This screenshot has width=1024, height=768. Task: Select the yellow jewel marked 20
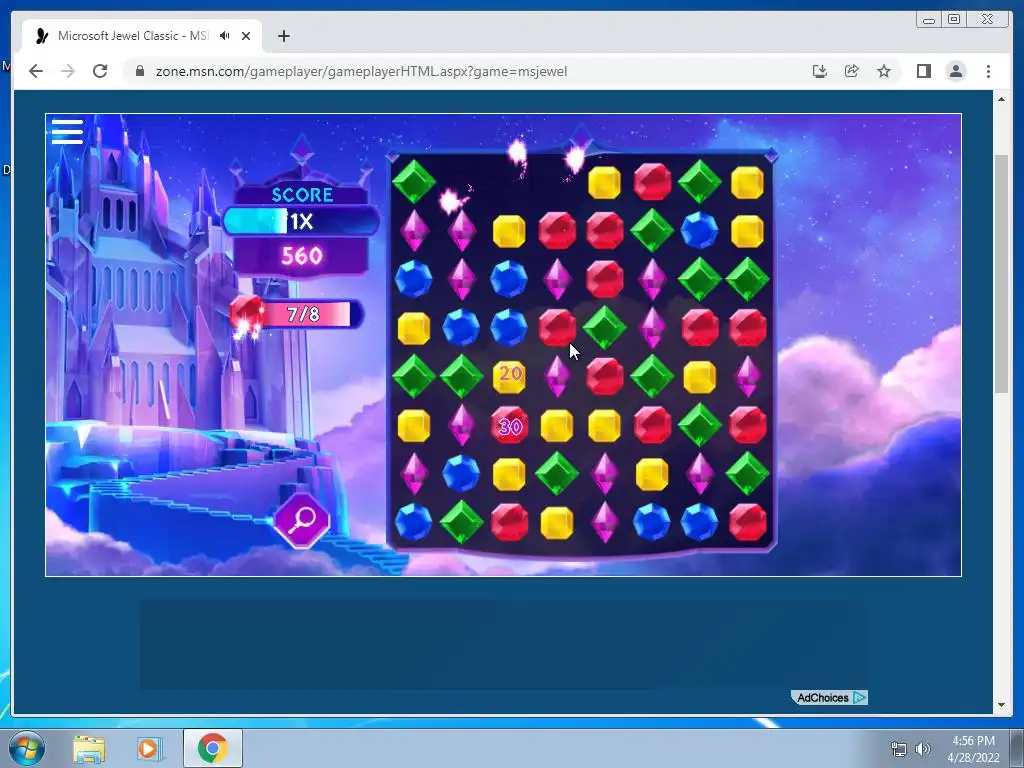coord(509,376)
